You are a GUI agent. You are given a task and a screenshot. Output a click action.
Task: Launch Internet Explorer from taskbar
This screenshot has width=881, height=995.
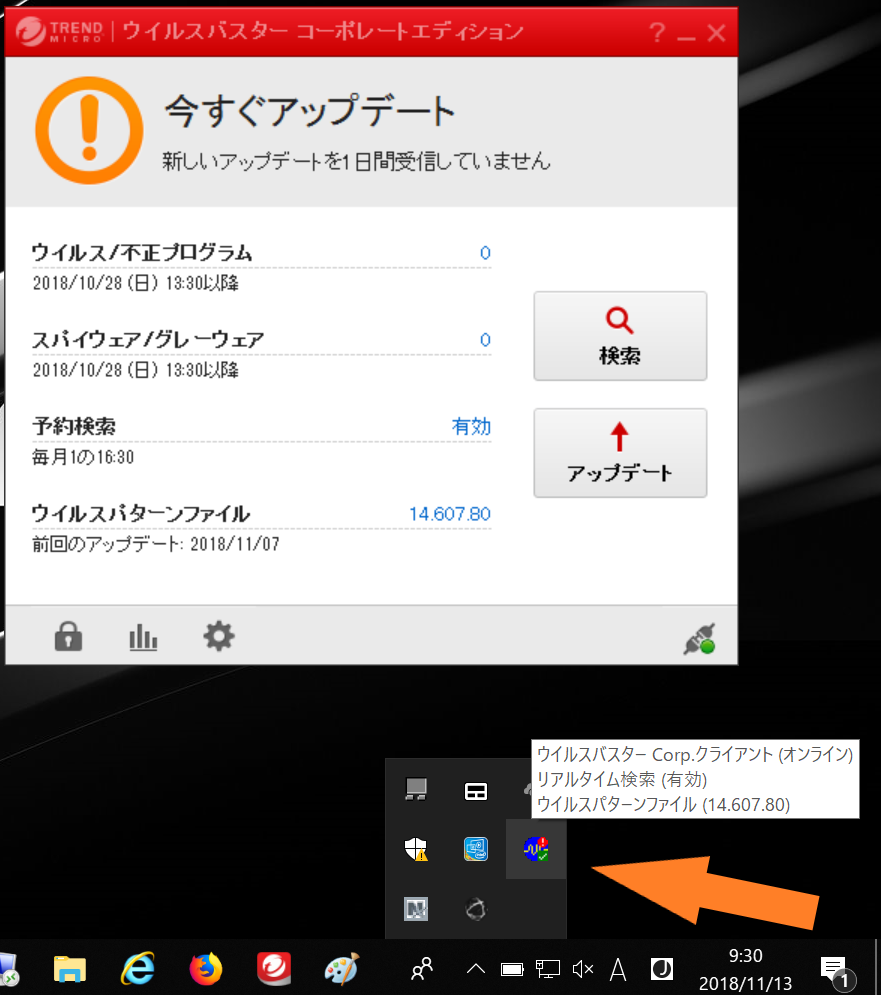138,968
